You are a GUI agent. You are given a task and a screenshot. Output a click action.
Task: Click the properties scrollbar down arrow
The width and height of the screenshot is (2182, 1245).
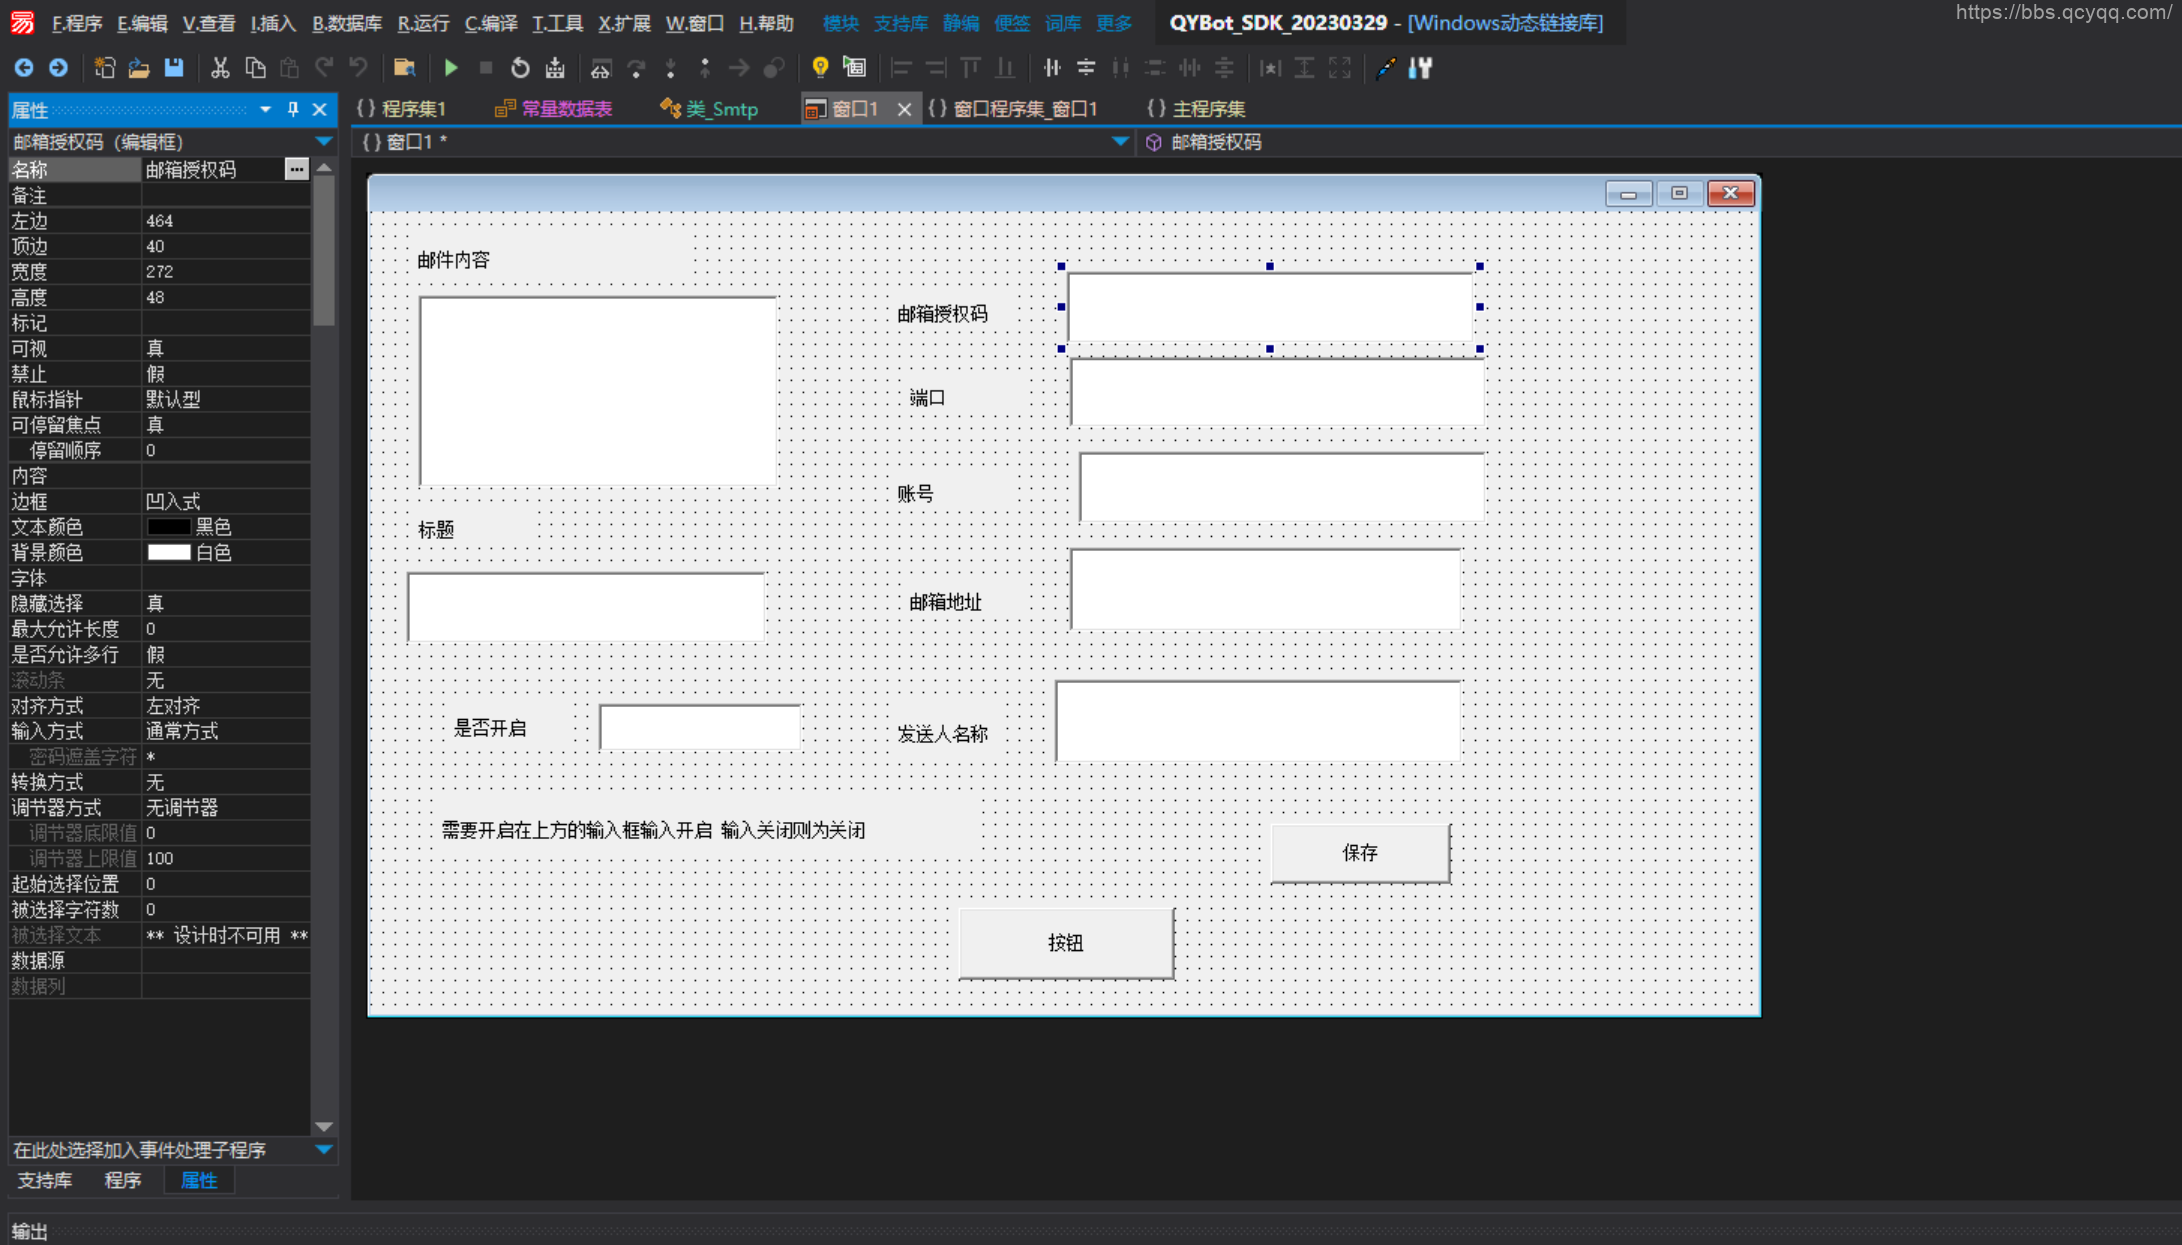point(324,1127)
